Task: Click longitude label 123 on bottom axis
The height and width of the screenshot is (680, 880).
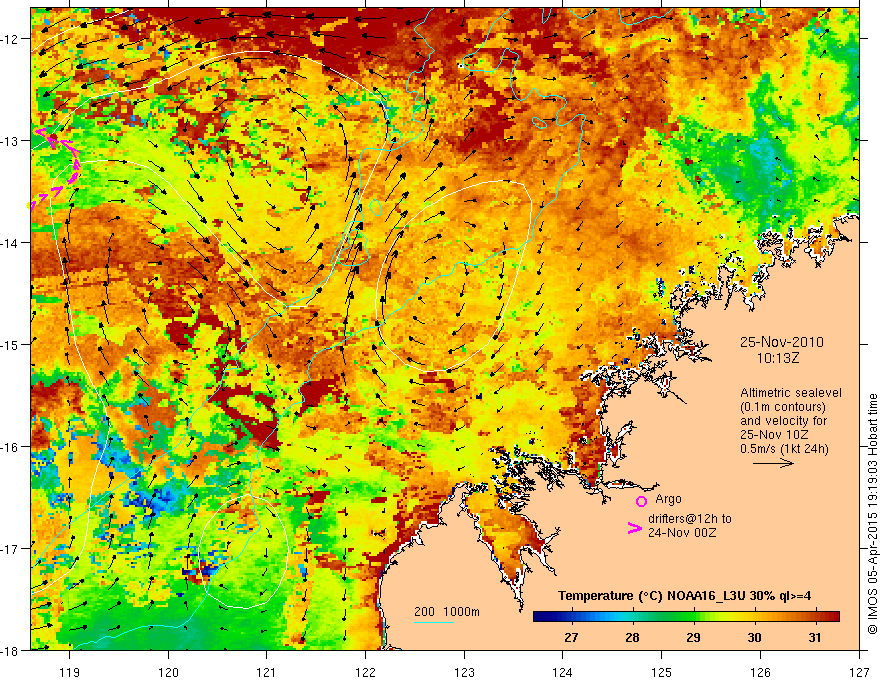Action: (x=464, y=672)
